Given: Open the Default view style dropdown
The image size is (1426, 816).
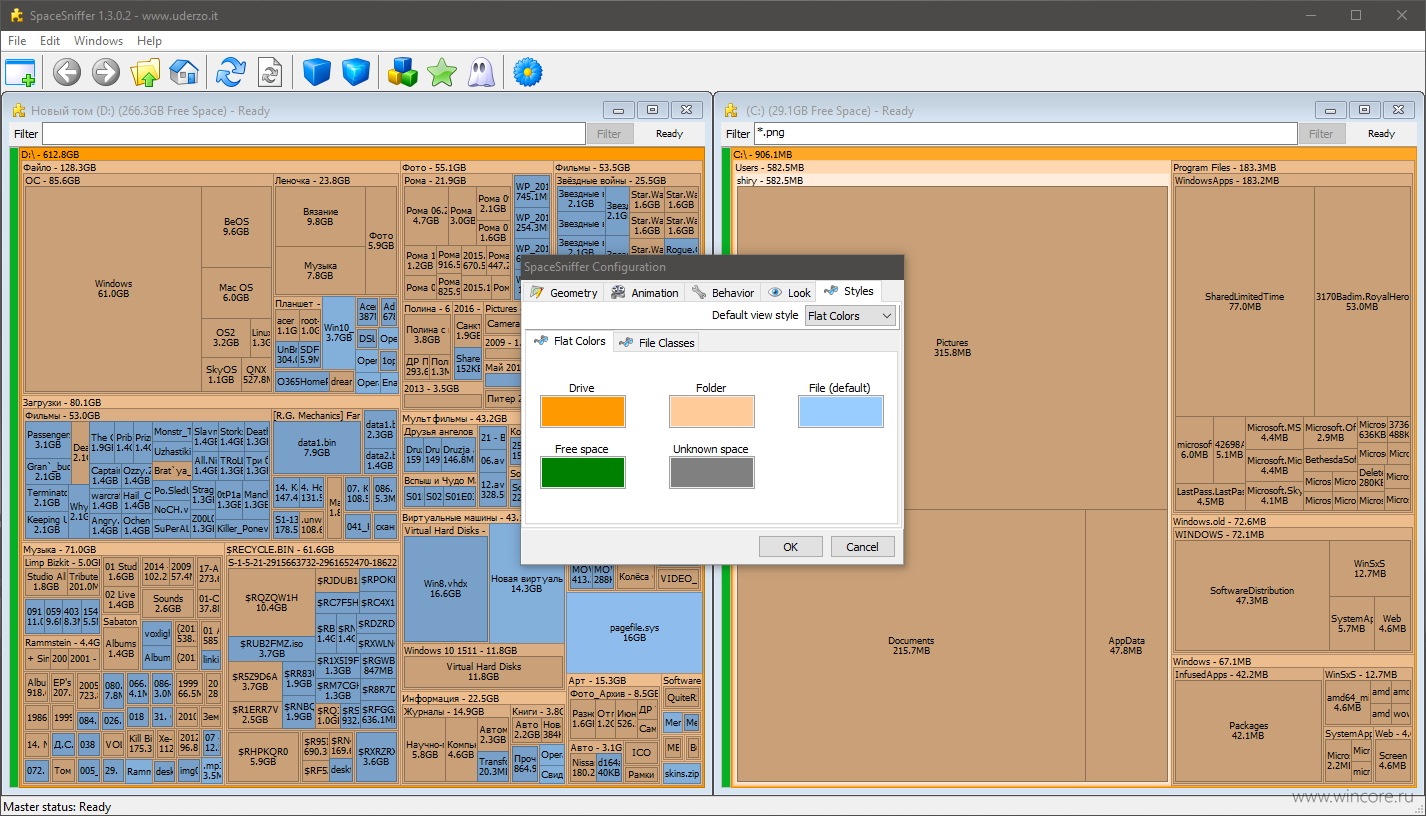Looking at the screenshot, I should click(851, 316).
